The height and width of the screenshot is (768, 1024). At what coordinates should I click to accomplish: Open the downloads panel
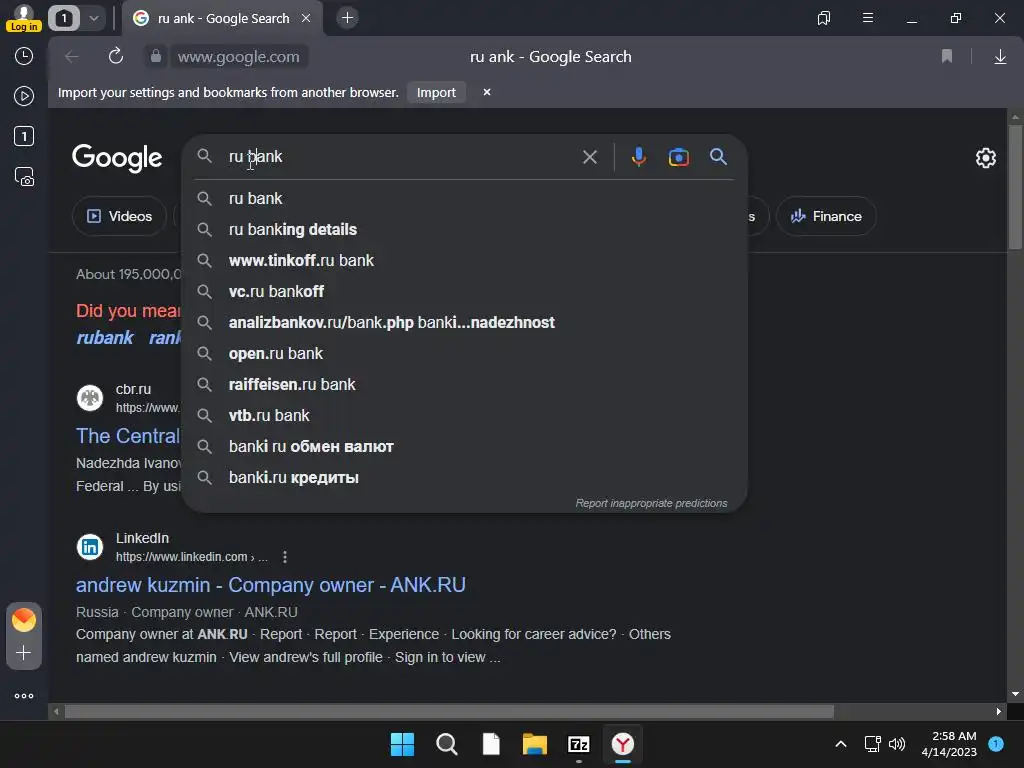point(1000,57)
